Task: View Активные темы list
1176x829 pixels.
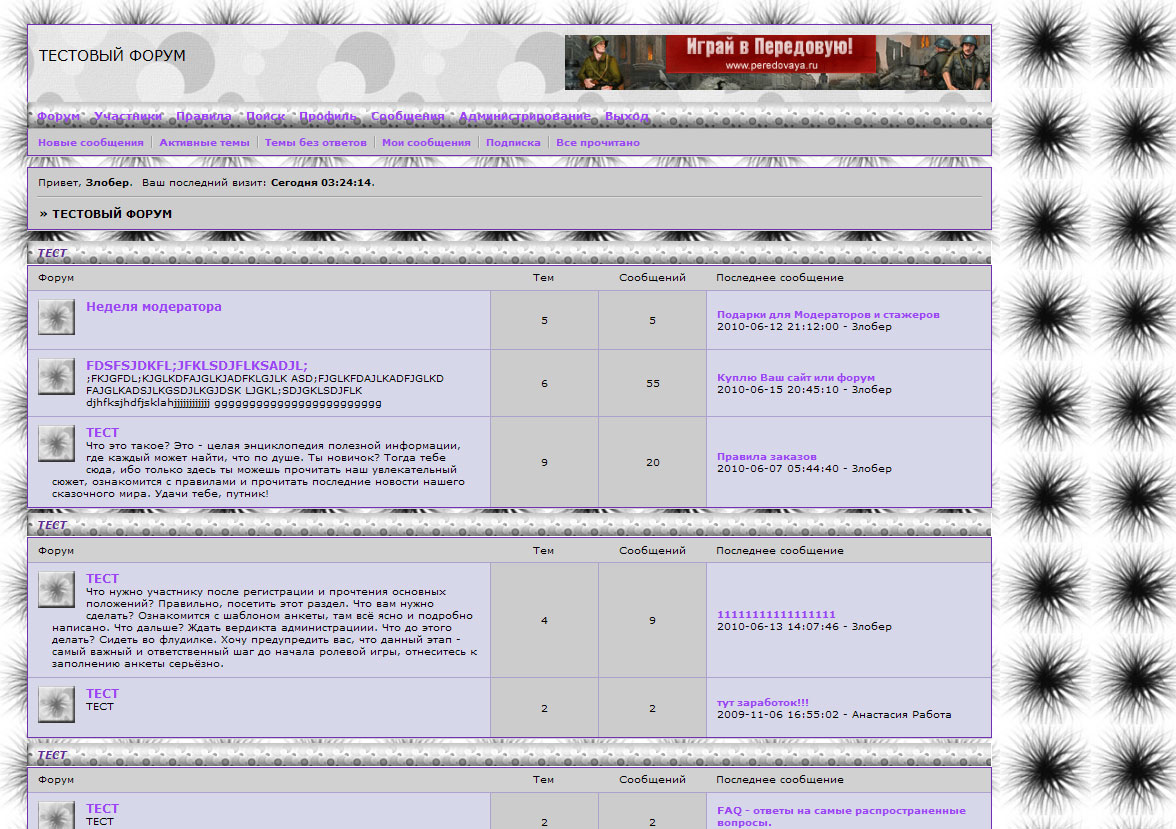Action: 204,143
